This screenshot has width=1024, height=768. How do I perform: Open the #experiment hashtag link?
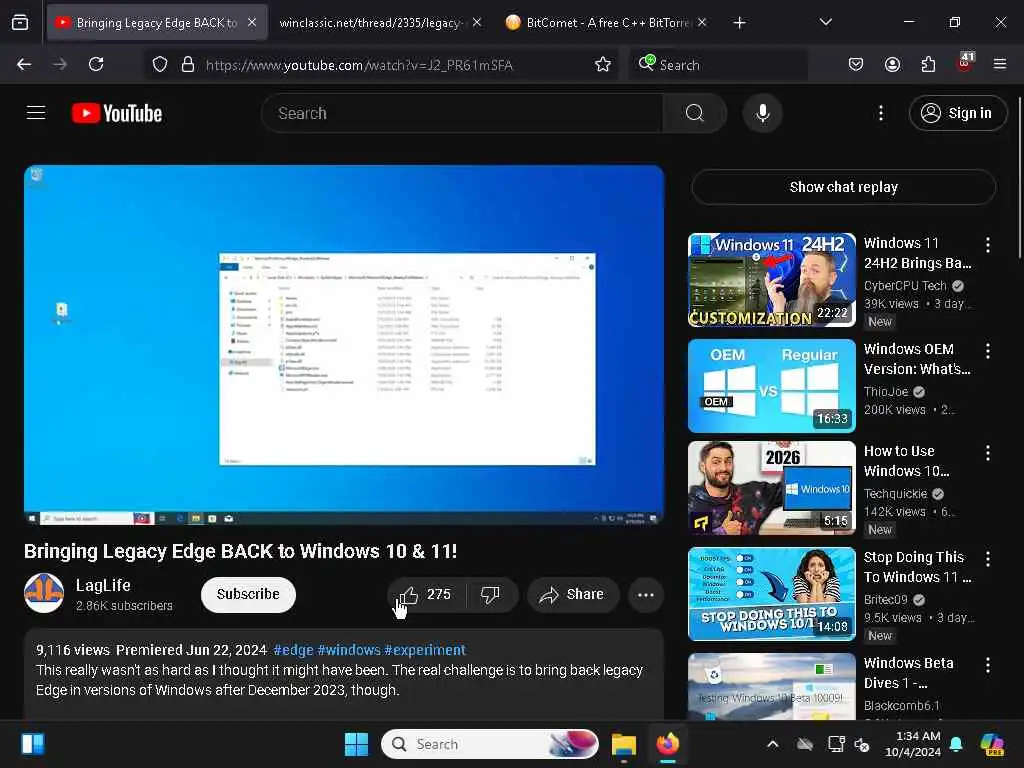pyautogui.click(x=425, y=650)
